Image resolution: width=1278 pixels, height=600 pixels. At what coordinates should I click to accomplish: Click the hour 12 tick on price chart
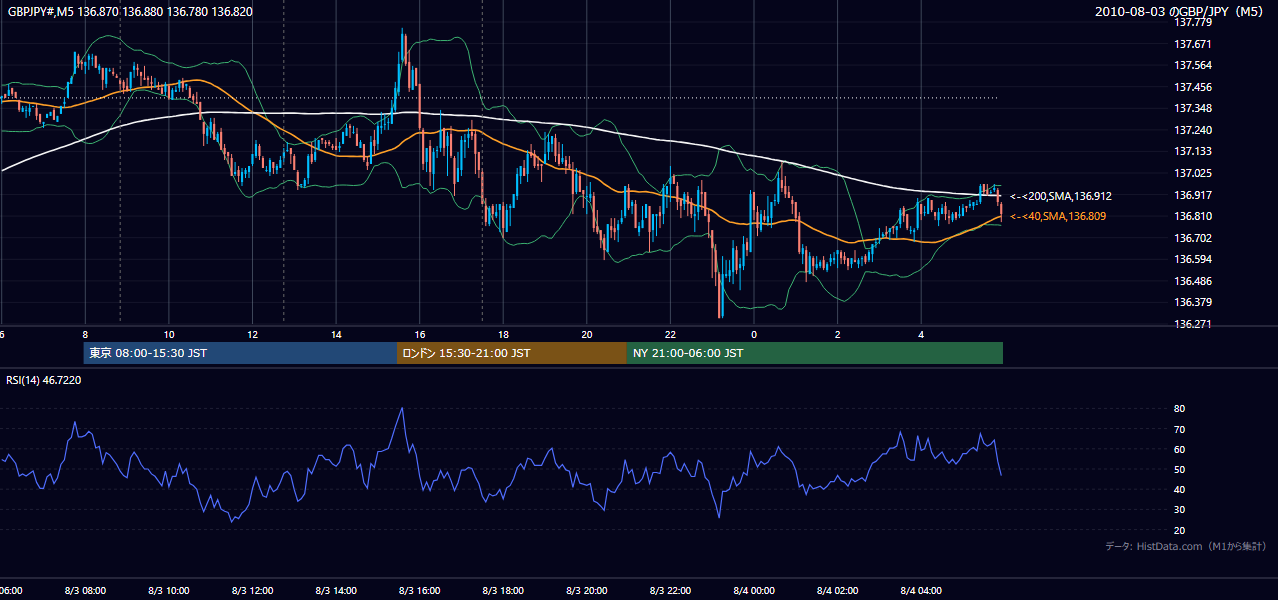click(x=252, y=334)
